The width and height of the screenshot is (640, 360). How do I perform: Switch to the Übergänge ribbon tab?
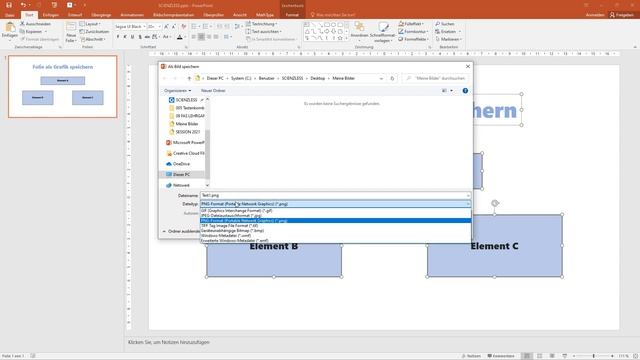[101, 15]
